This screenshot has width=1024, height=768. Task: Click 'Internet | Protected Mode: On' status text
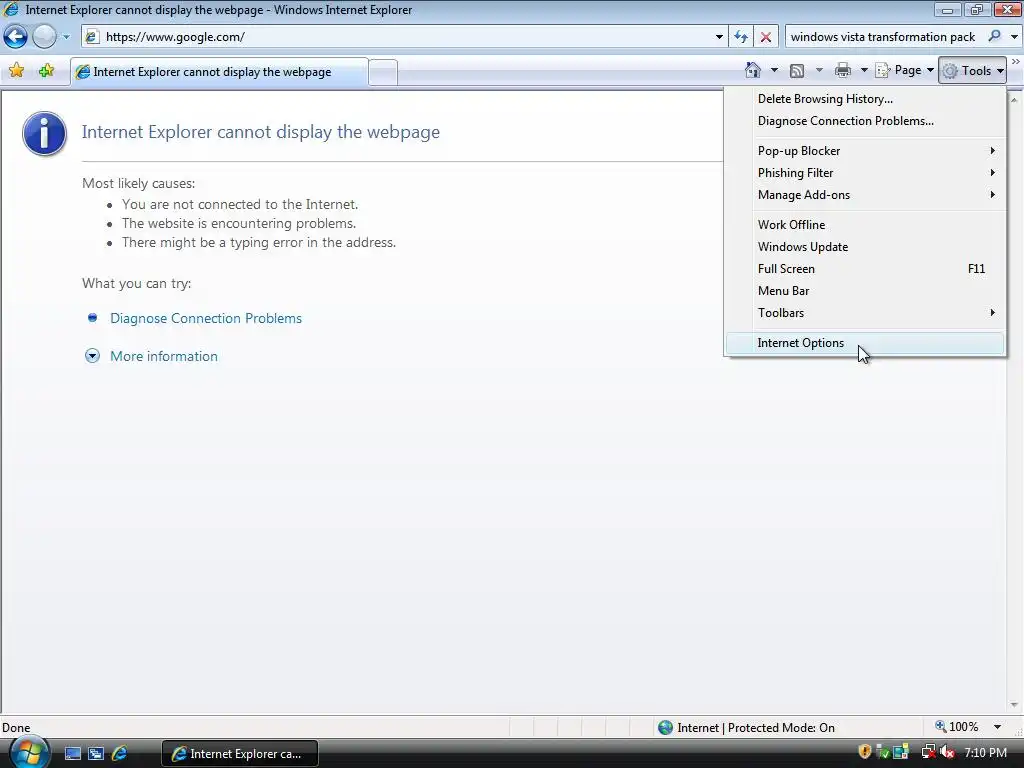[x=756, y=728]
